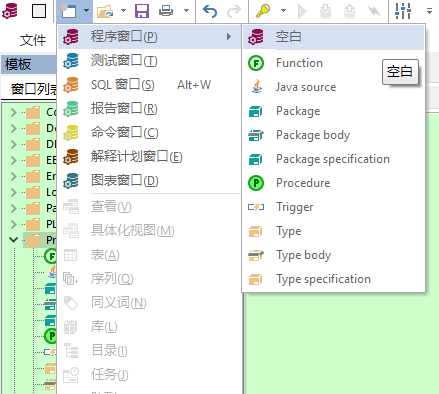This screenshot has height=394, width=439.
Task: Click the green P procedure icon in tree
Action: pos(51,336)
